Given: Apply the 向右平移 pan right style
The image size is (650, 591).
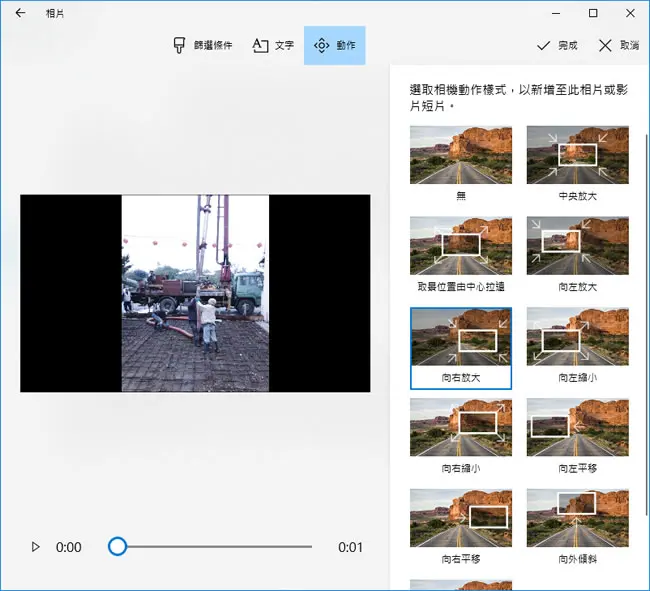Looking at the screenshot, I should [x=461, y=528].
